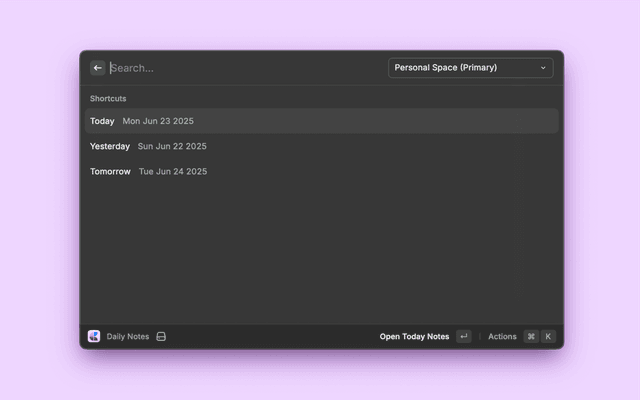Click the Open Today Notes button

pyautogui.click(x=414, y=337)
